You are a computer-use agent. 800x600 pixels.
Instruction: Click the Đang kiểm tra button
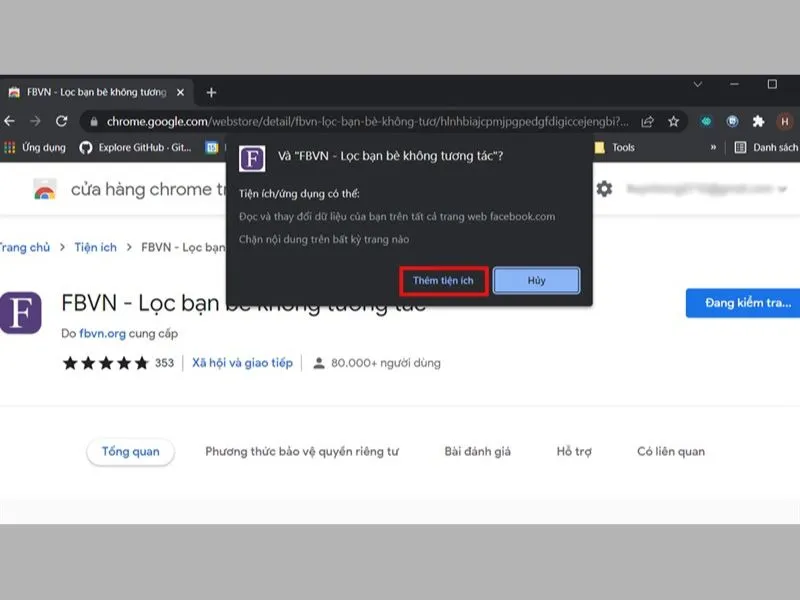(743, 303)
